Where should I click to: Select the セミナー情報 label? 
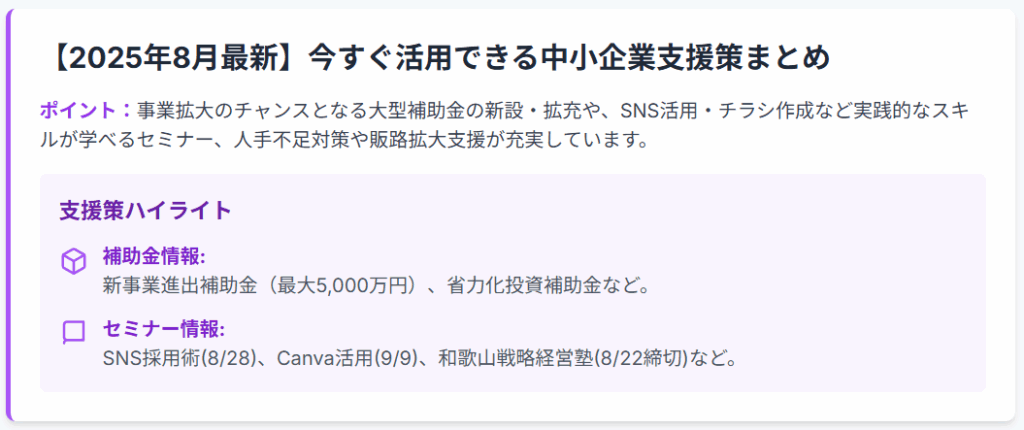click(164, 329)
